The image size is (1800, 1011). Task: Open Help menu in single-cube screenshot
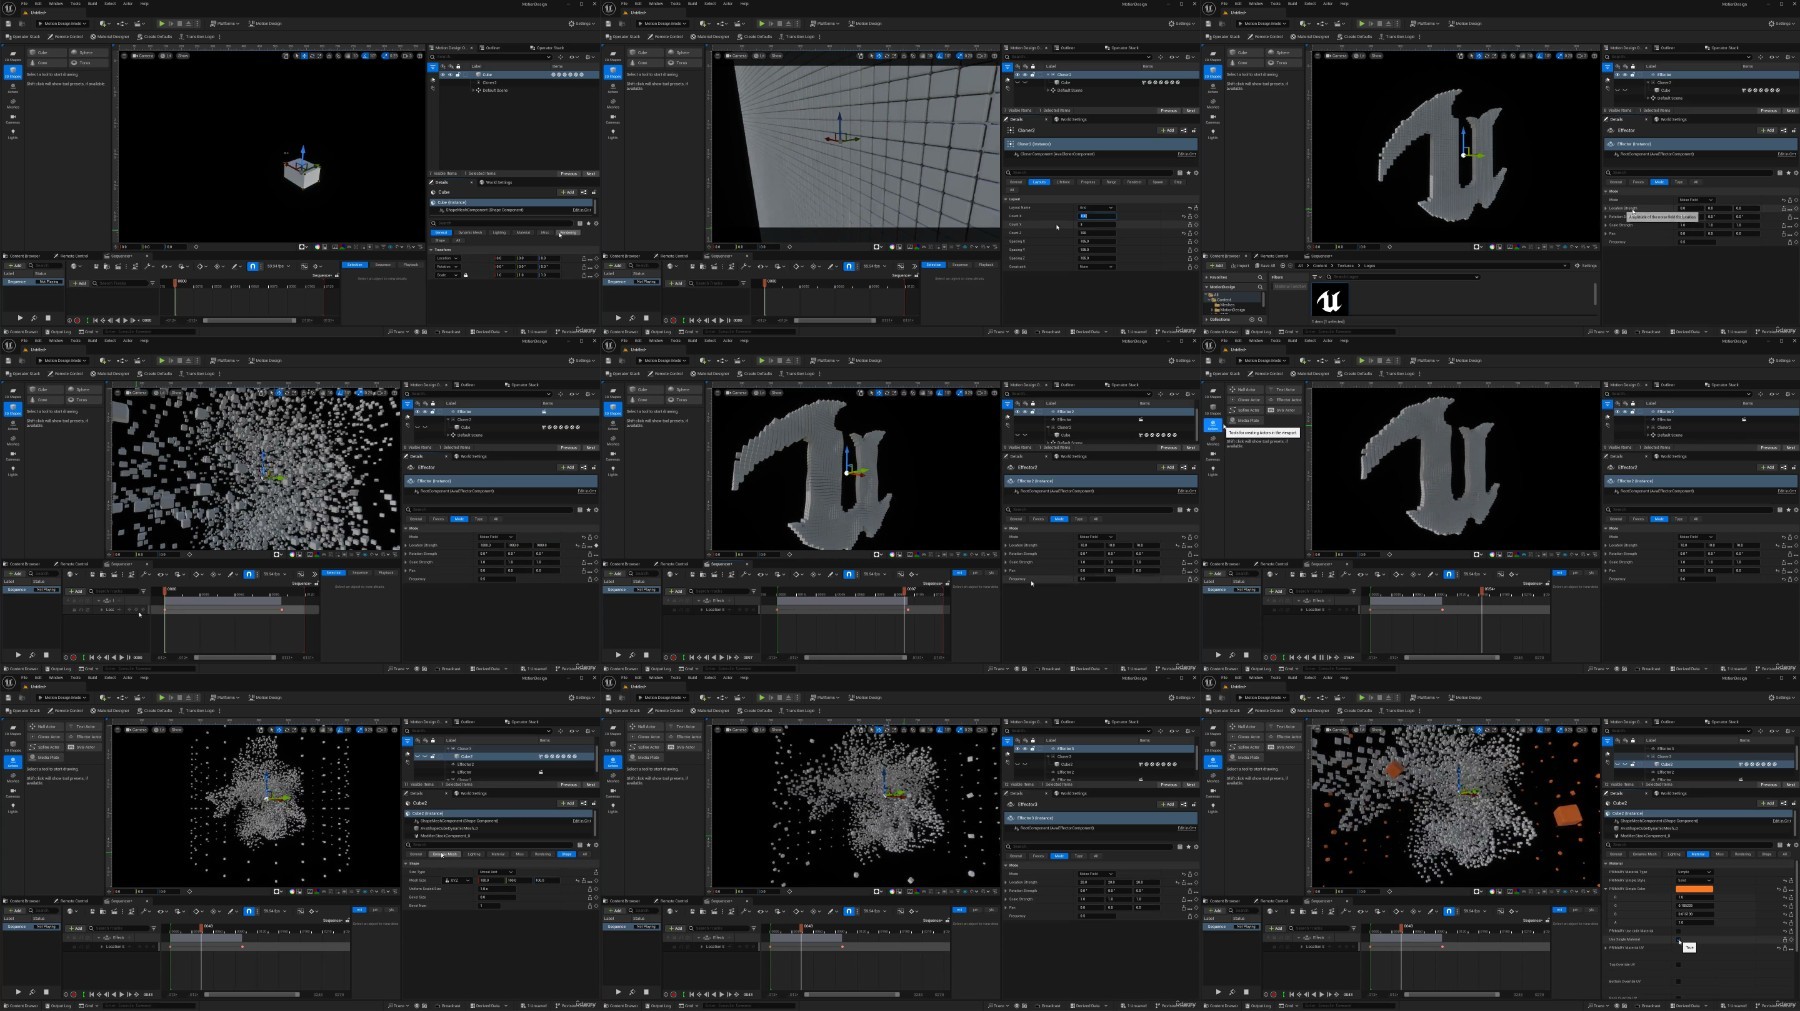click(x=144, y=4)
